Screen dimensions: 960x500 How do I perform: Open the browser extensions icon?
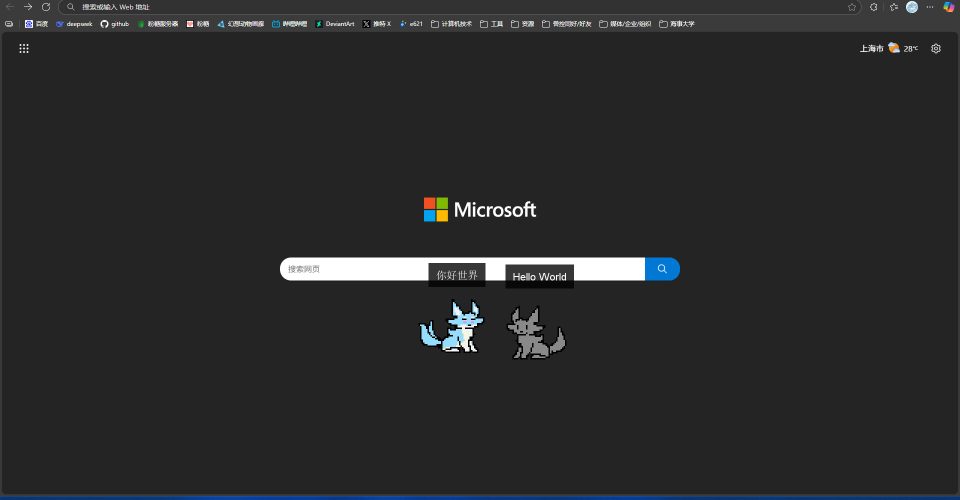[x=874, y=7]
